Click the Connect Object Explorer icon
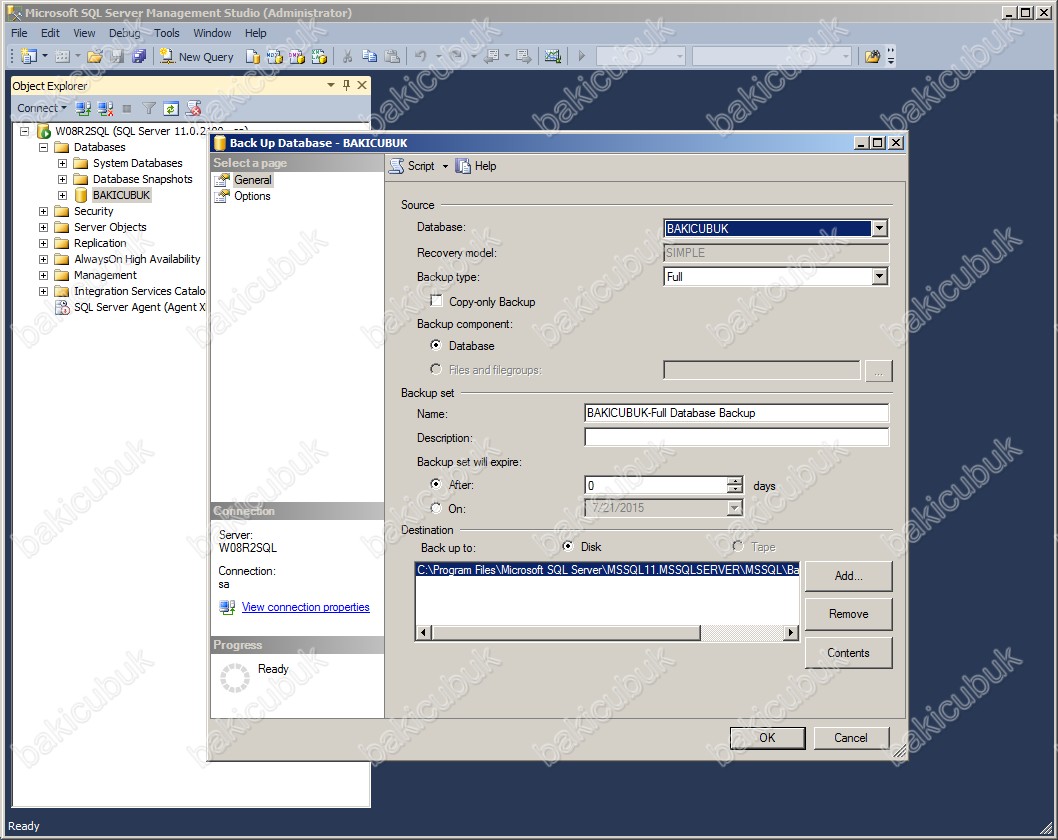Viewport: 1058px width, 840px height. 83,108
